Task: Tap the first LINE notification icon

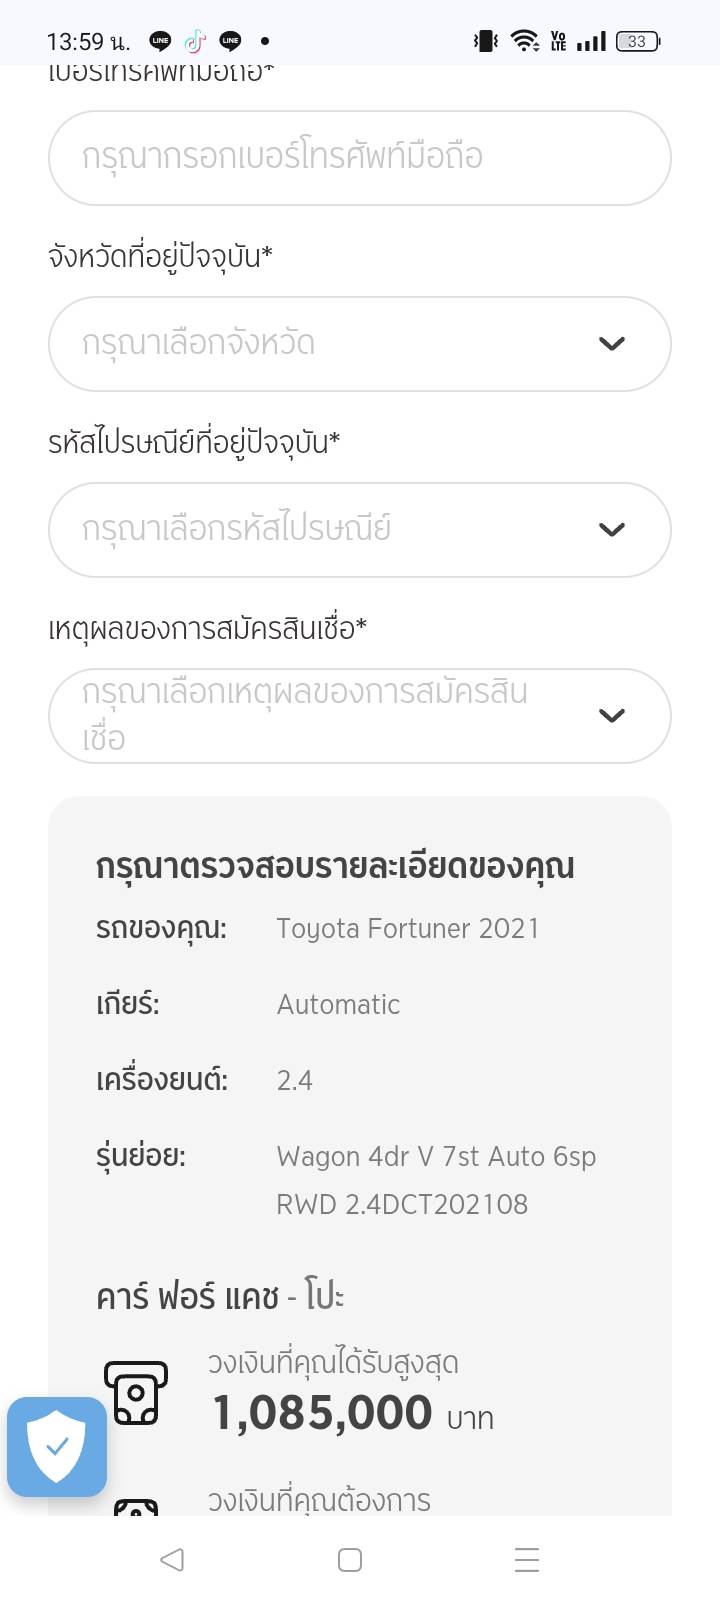Action: (160, 41)
